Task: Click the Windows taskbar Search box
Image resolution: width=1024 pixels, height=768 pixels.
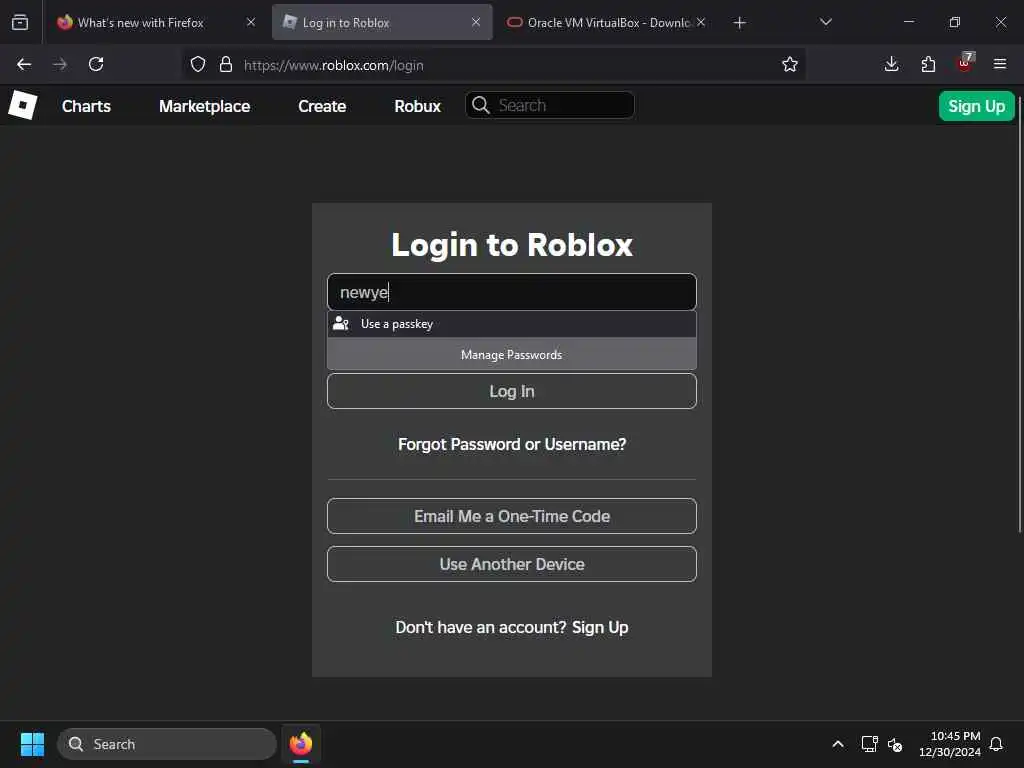Action: point(167,744)
